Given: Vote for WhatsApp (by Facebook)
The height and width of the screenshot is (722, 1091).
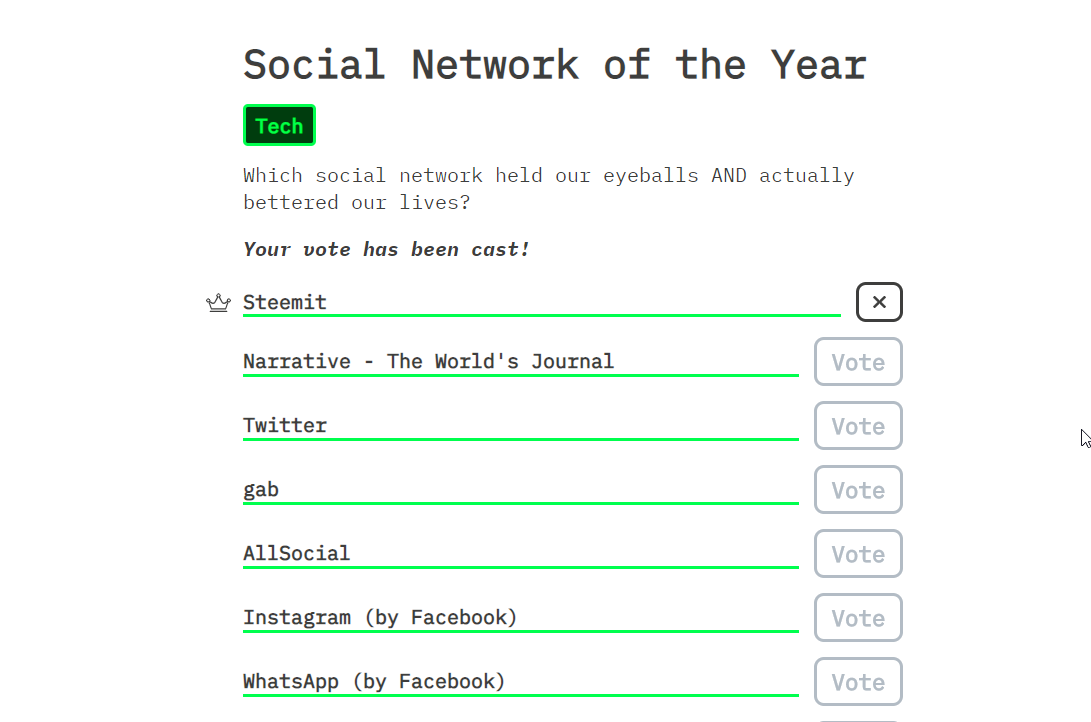Looking at the screenshot, I should pyautogui.click(x=858, y=682).
